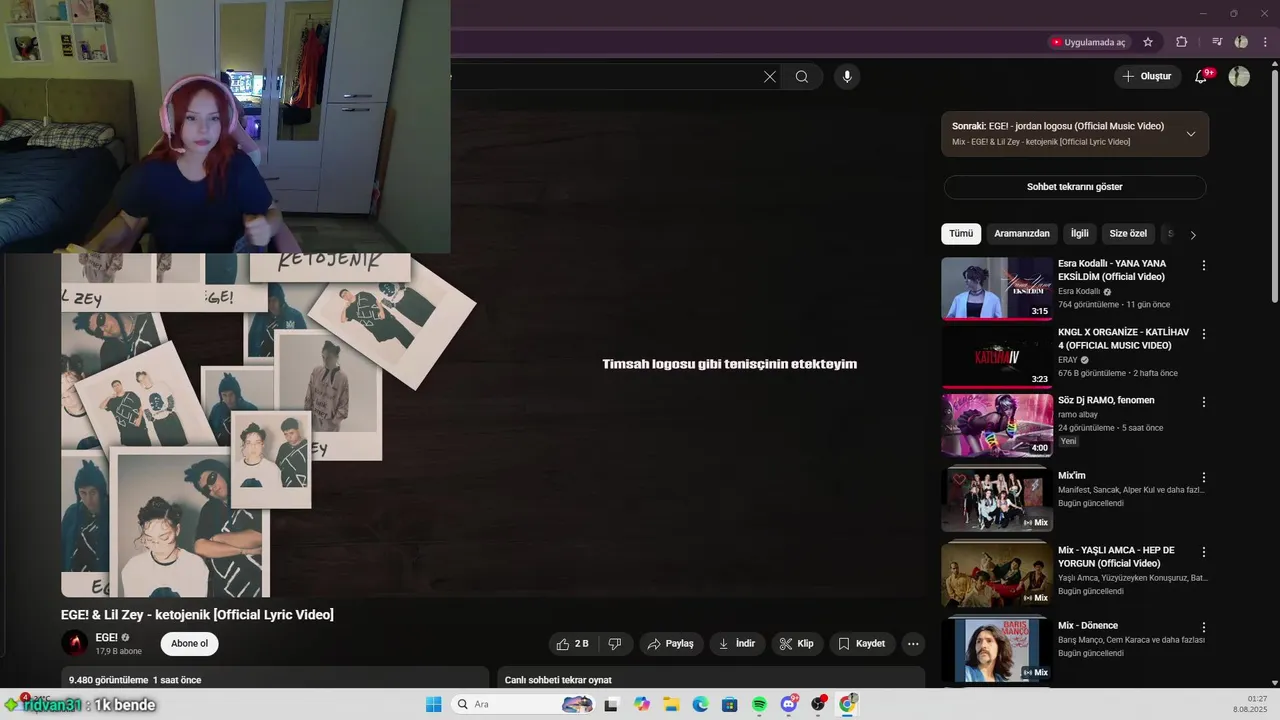Open YAŞLI AMCA HEP DE YORGUN thumbnail
Viewport: 1280px width, 720px height.
pyautogui.click(x=996, y=575)
